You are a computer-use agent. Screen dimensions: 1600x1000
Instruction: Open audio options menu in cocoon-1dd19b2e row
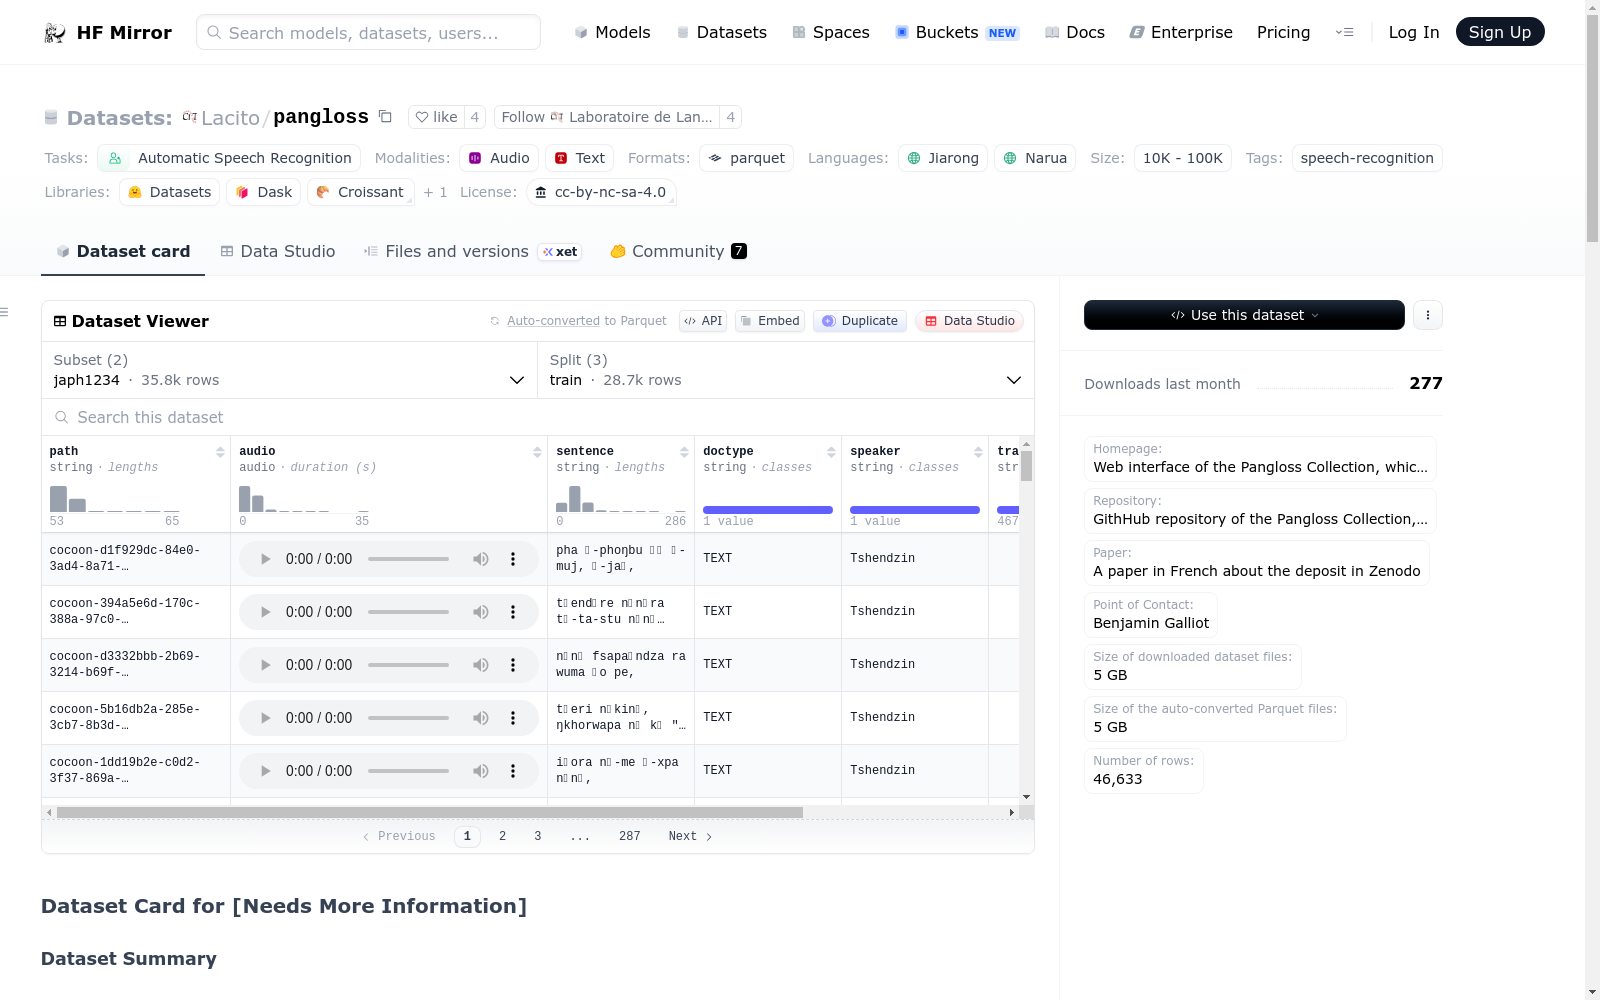513,771
